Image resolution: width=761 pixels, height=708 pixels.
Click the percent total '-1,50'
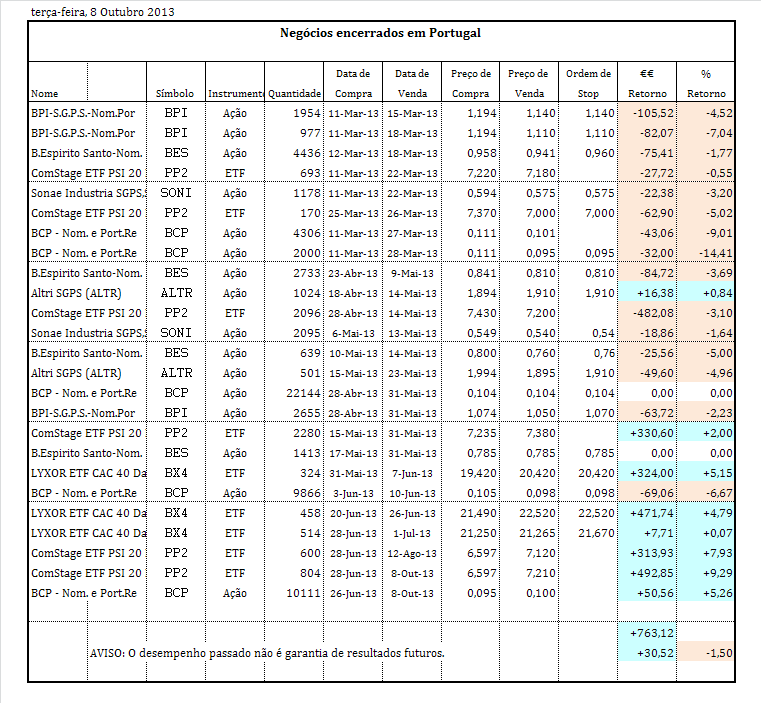(719, 653)
